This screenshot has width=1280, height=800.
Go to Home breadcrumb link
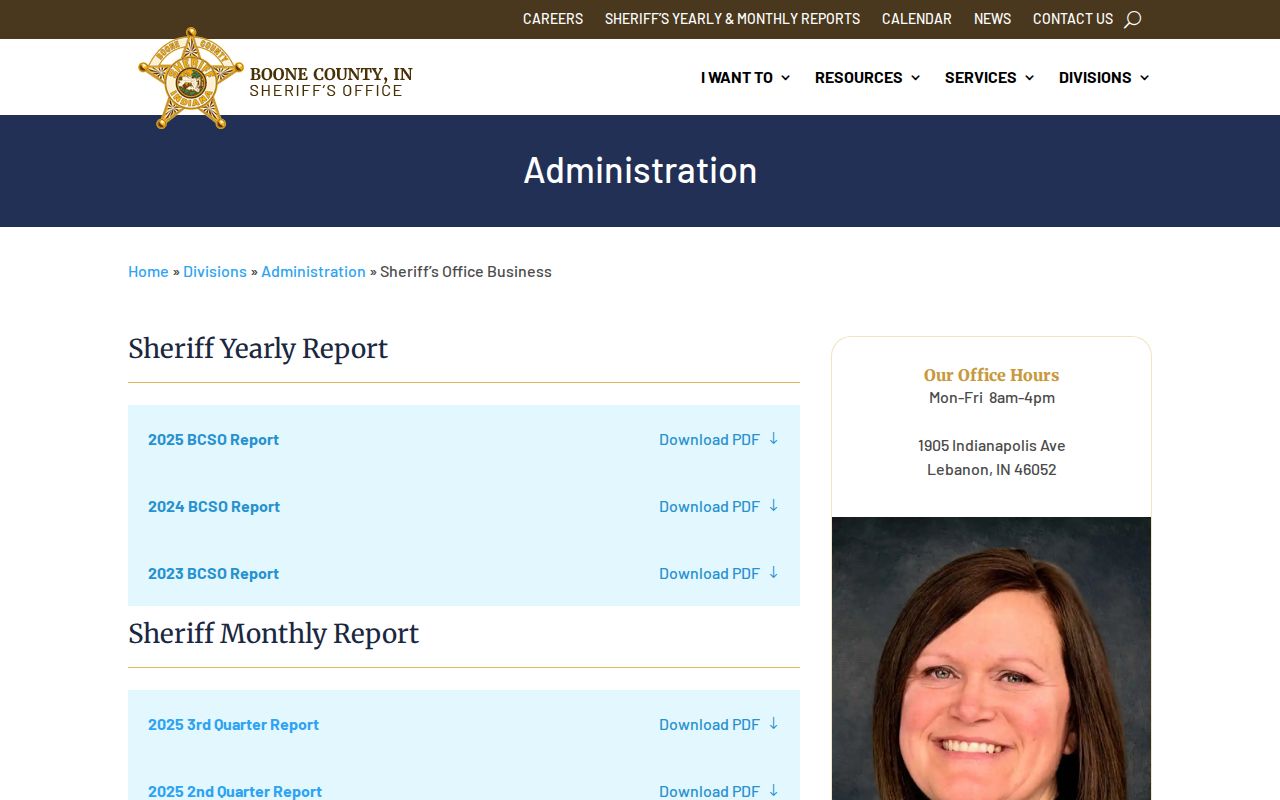(x=148, y=271)
